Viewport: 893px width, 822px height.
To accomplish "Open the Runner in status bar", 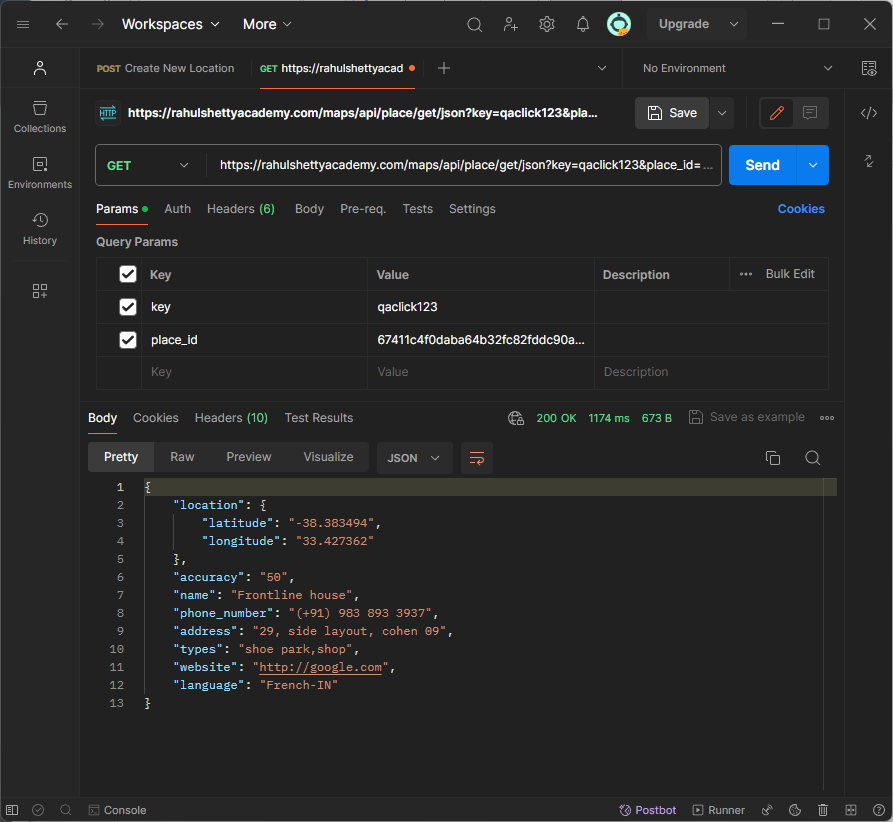I will click(718, 810).
